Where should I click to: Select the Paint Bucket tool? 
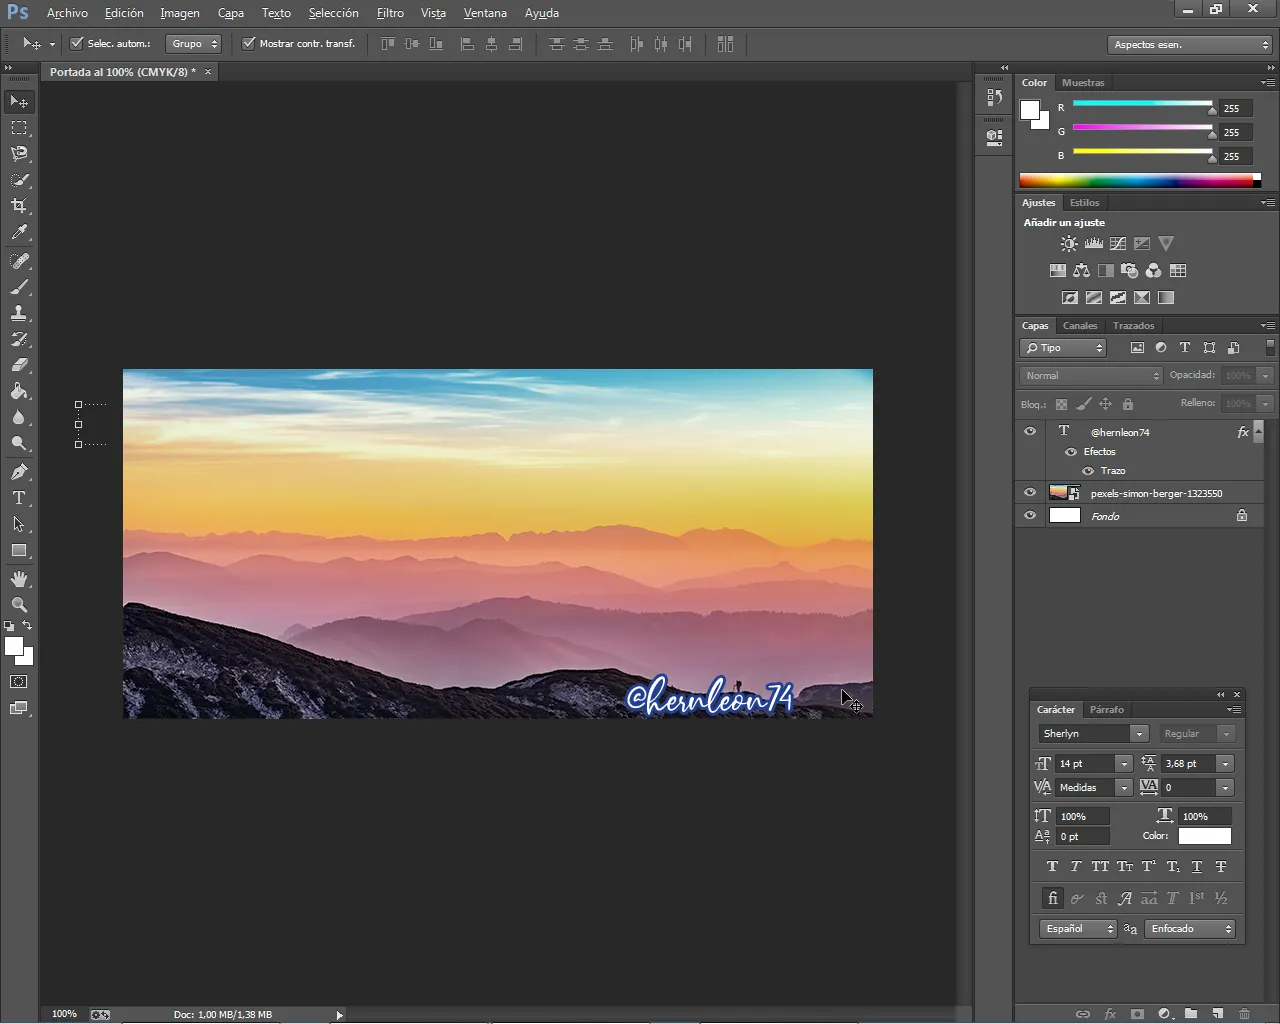coord(19,391)
